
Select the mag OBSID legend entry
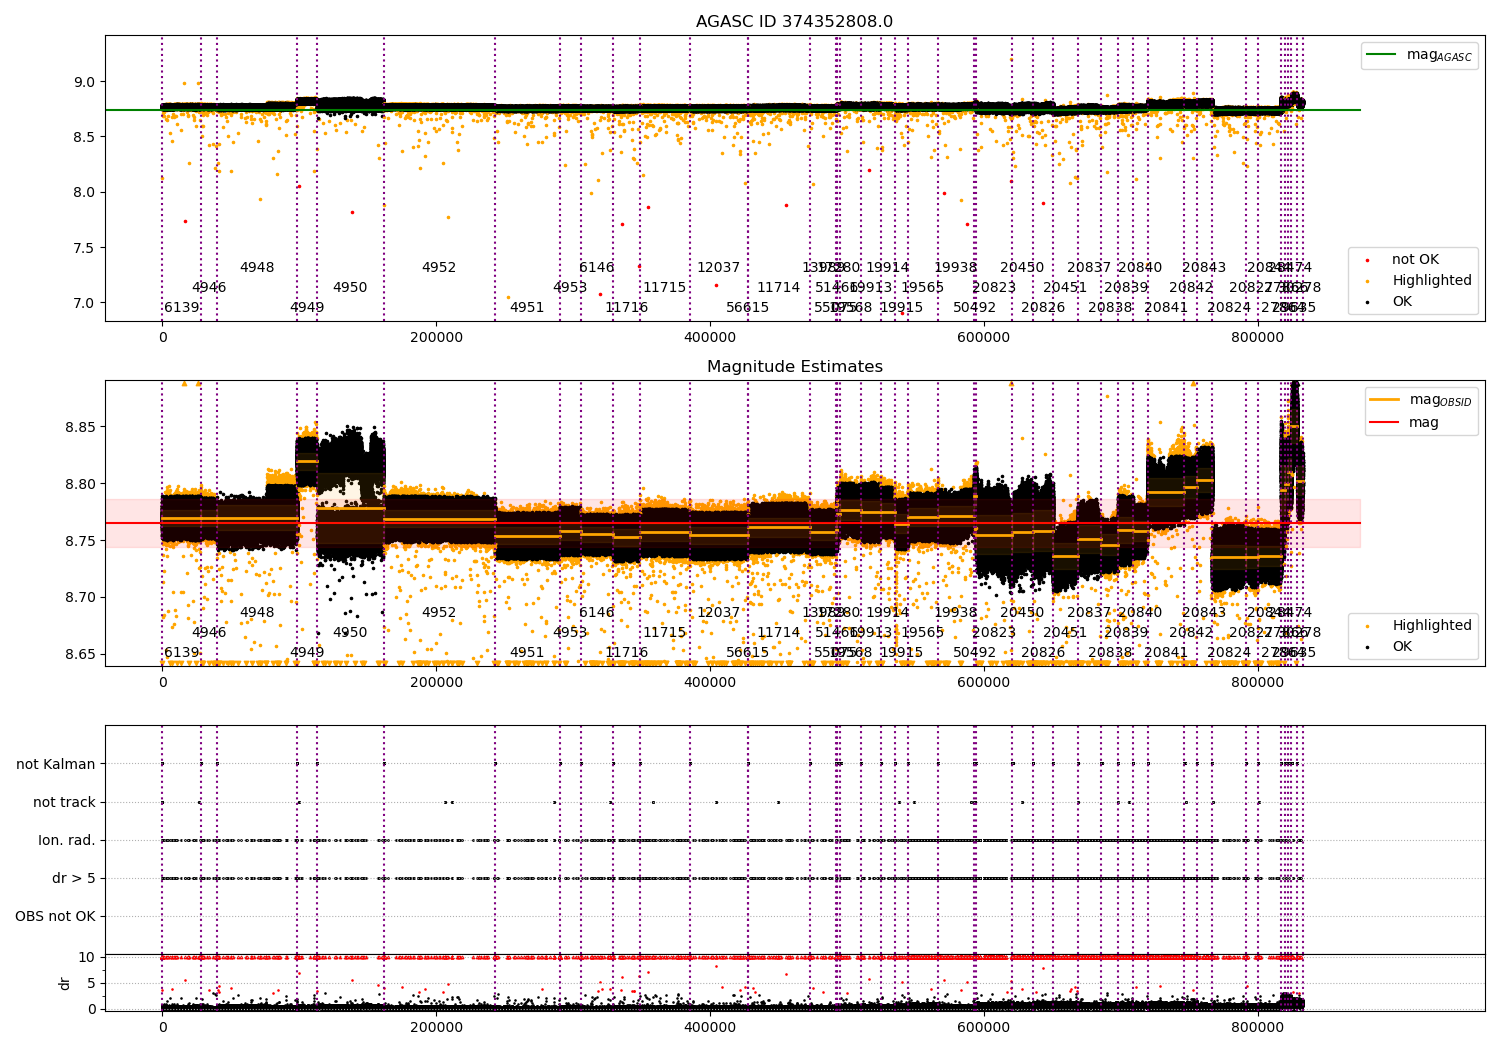tap(1421, 400)
